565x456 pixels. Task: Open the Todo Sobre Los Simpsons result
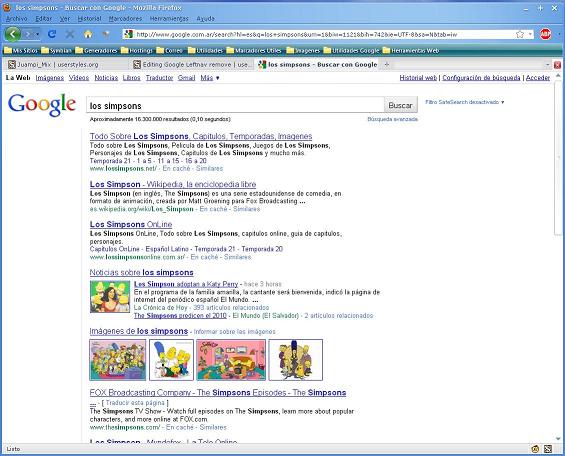[x=201, y=137]
